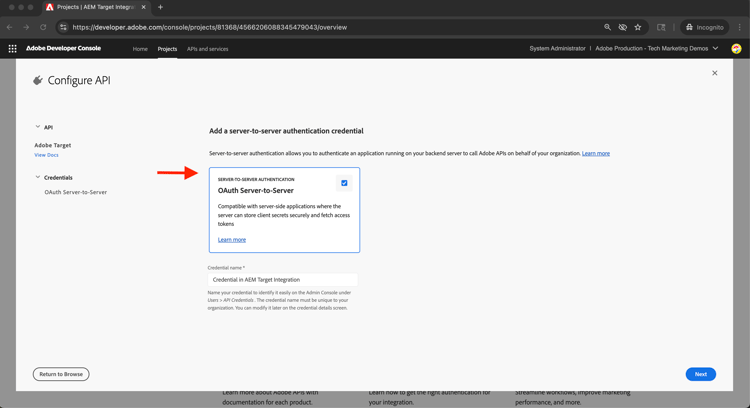Switch to the Projects tab
The height and width of the screenshot is (408, 750).
[x=167, y=49]
